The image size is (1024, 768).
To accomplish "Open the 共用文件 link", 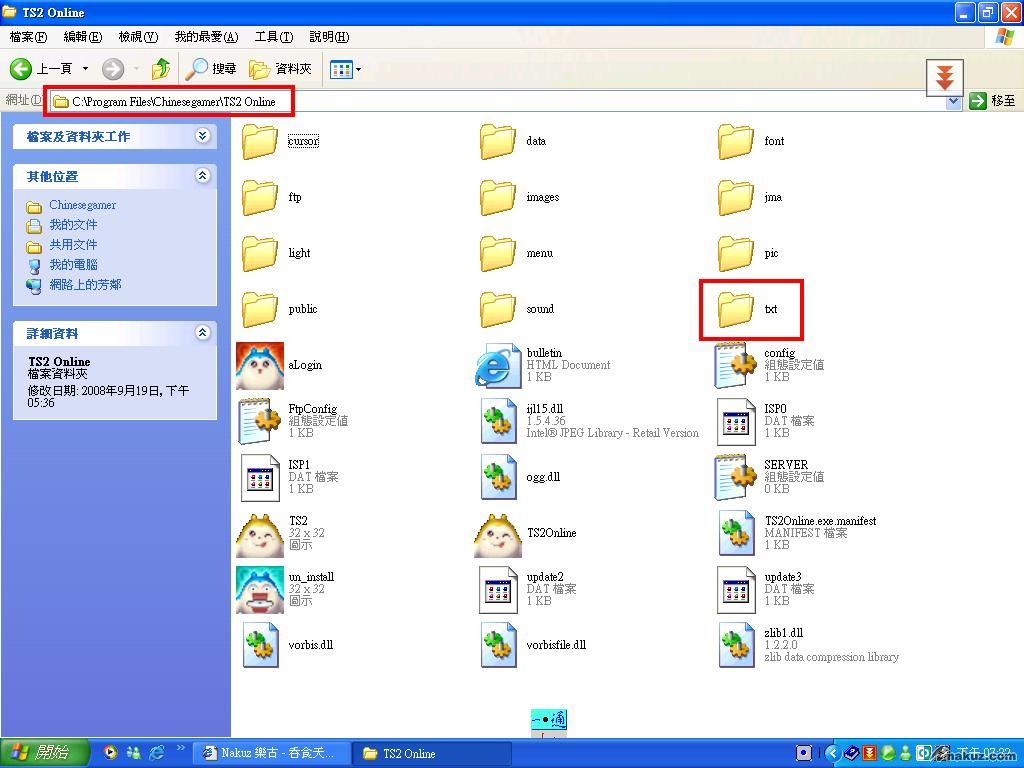I will point(73,245).
